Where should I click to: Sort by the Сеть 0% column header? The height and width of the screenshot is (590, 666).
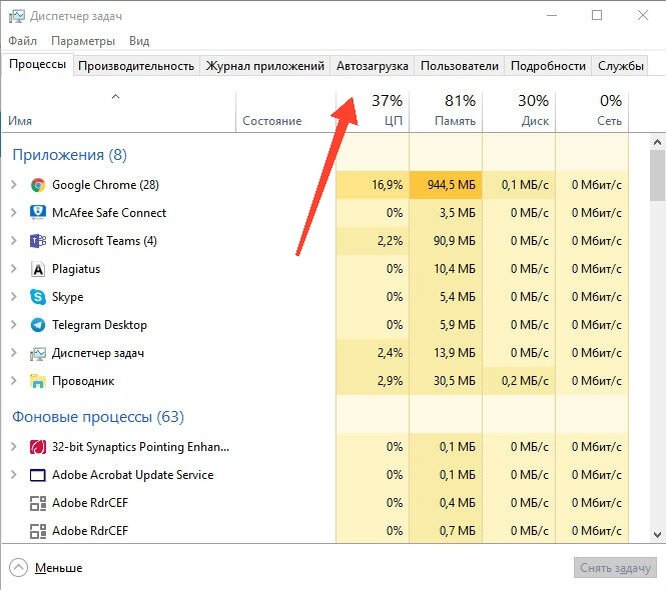(x=592, y=111)
